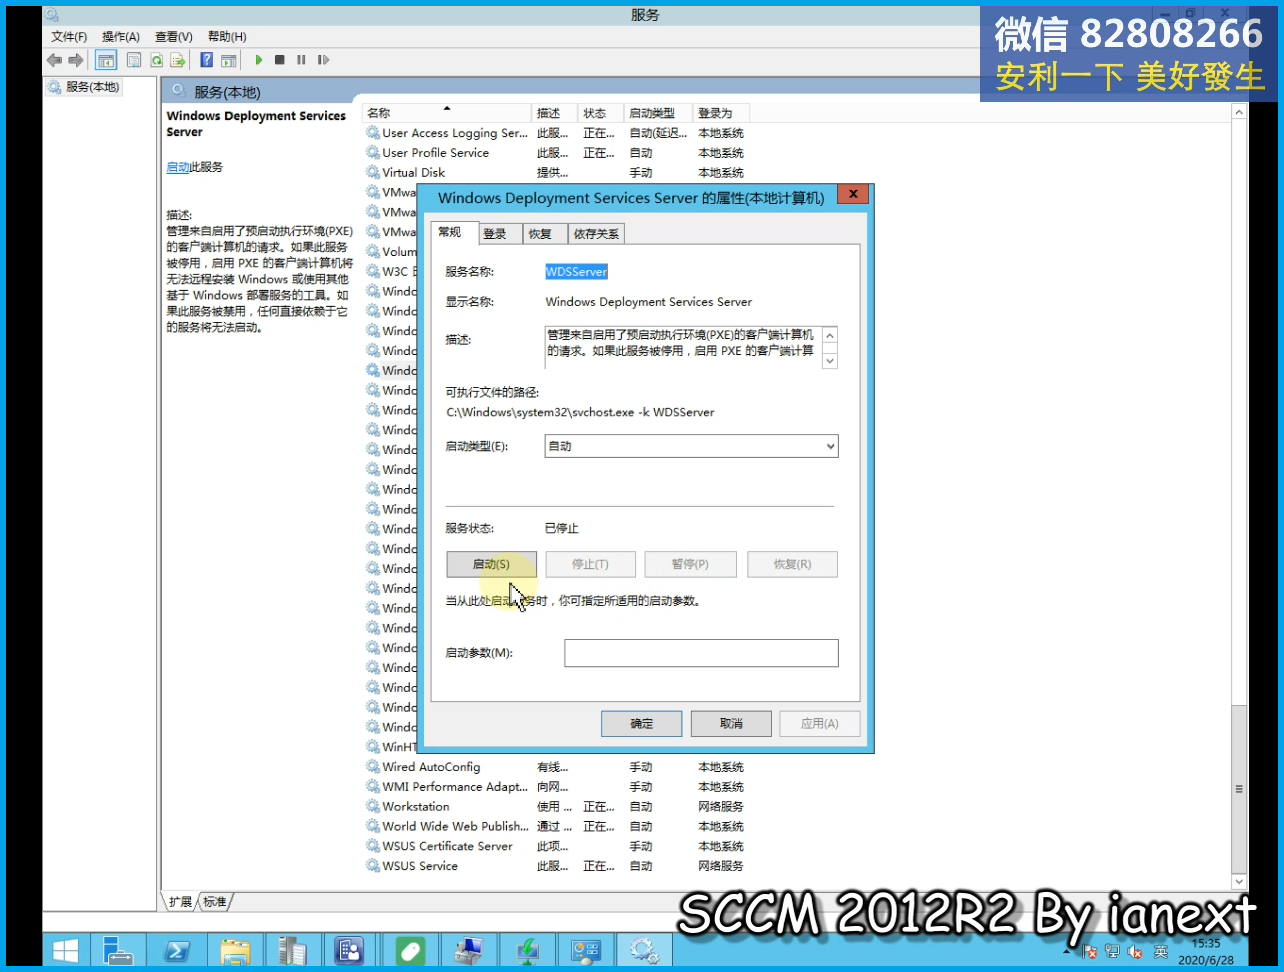Click the Services gear icon in taskbar
Viewport: 1284px width, 972px height.
tap(643, 950)
